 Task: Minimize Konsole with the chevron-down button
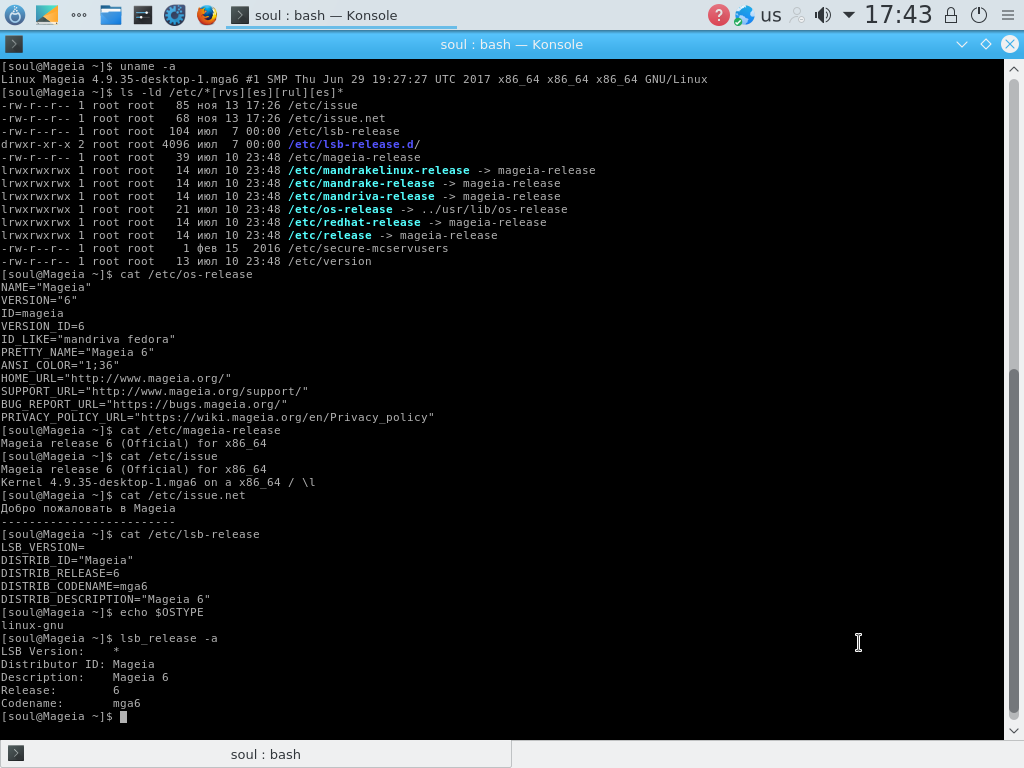961,44
